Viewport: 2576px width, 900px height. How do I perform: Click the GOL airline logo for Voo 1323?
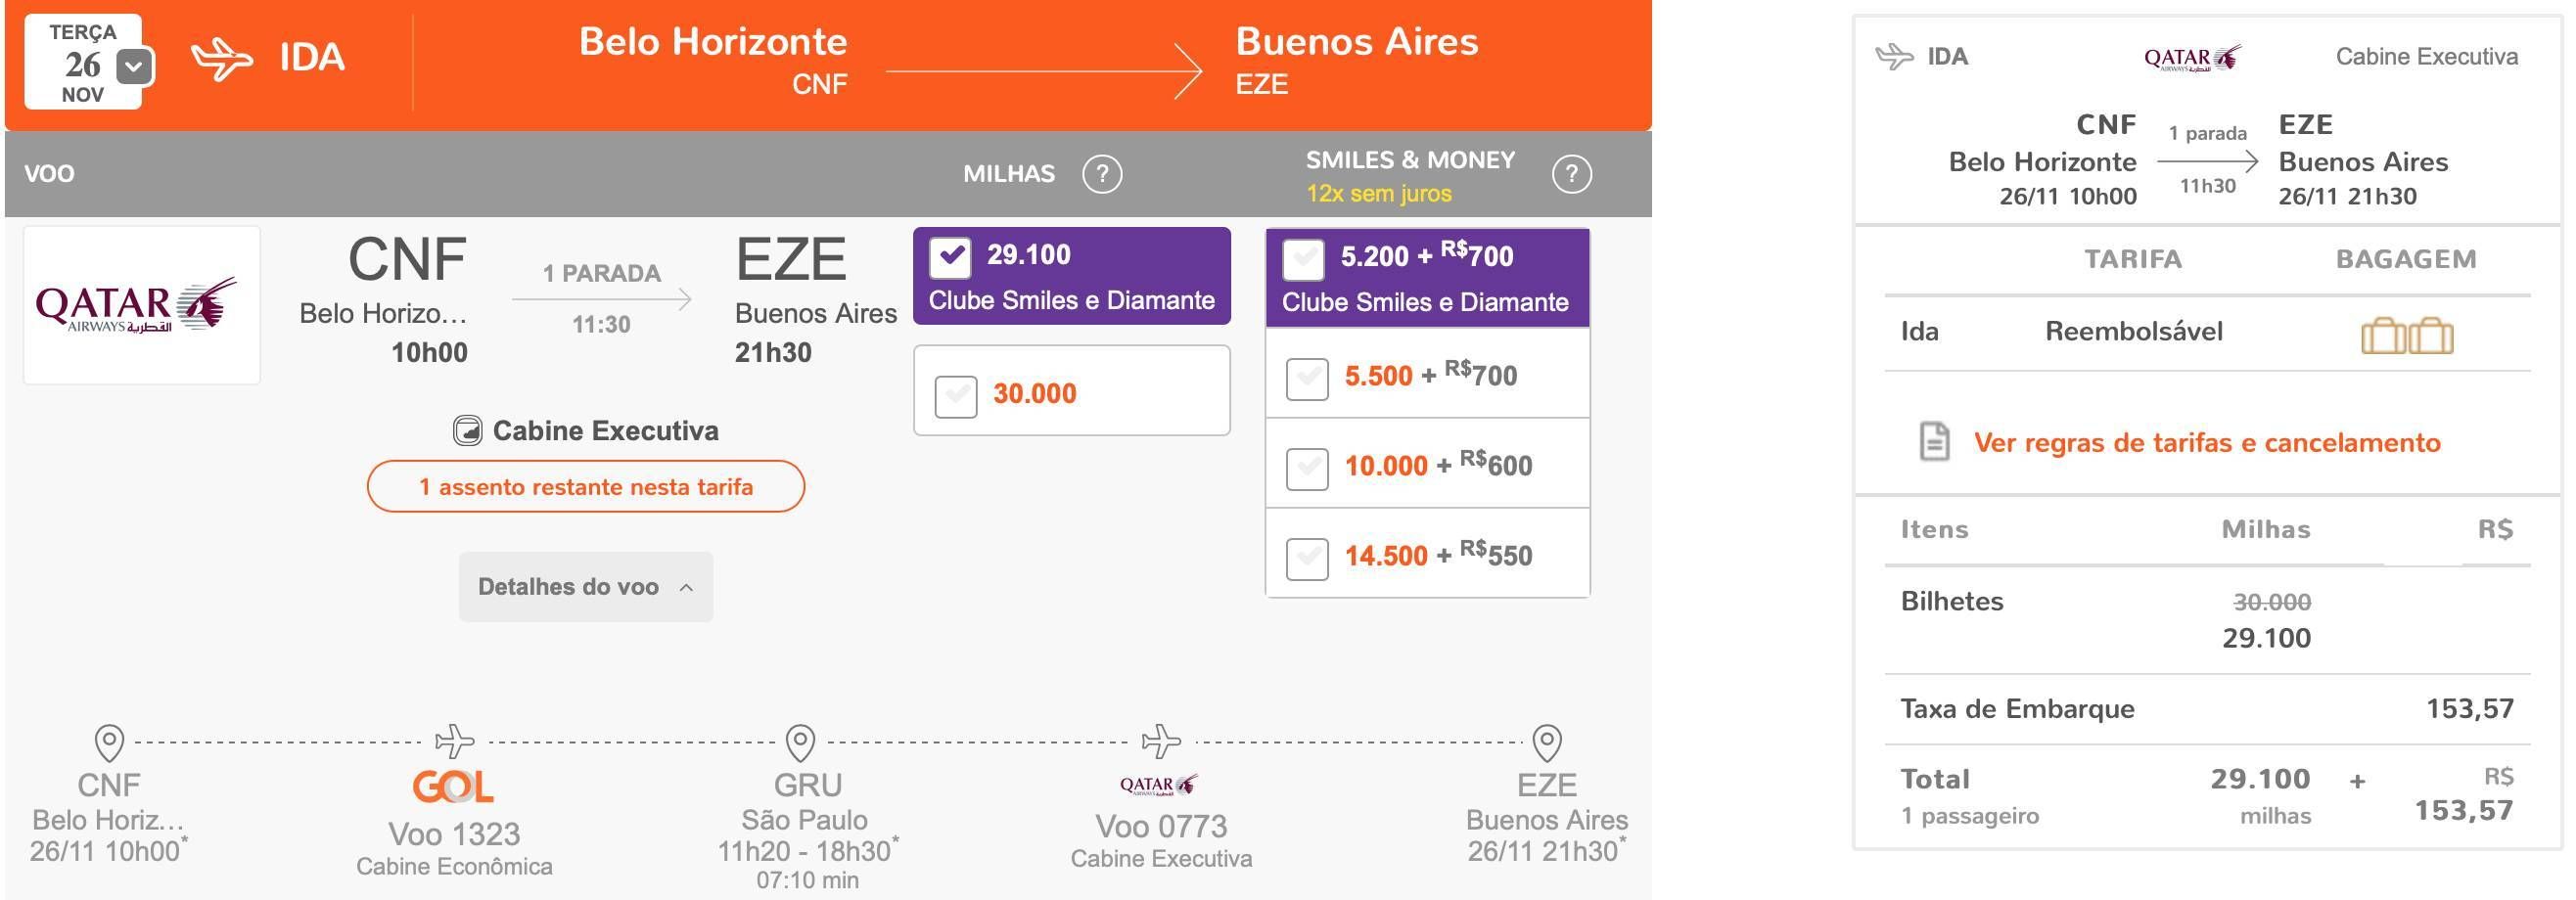454,787
